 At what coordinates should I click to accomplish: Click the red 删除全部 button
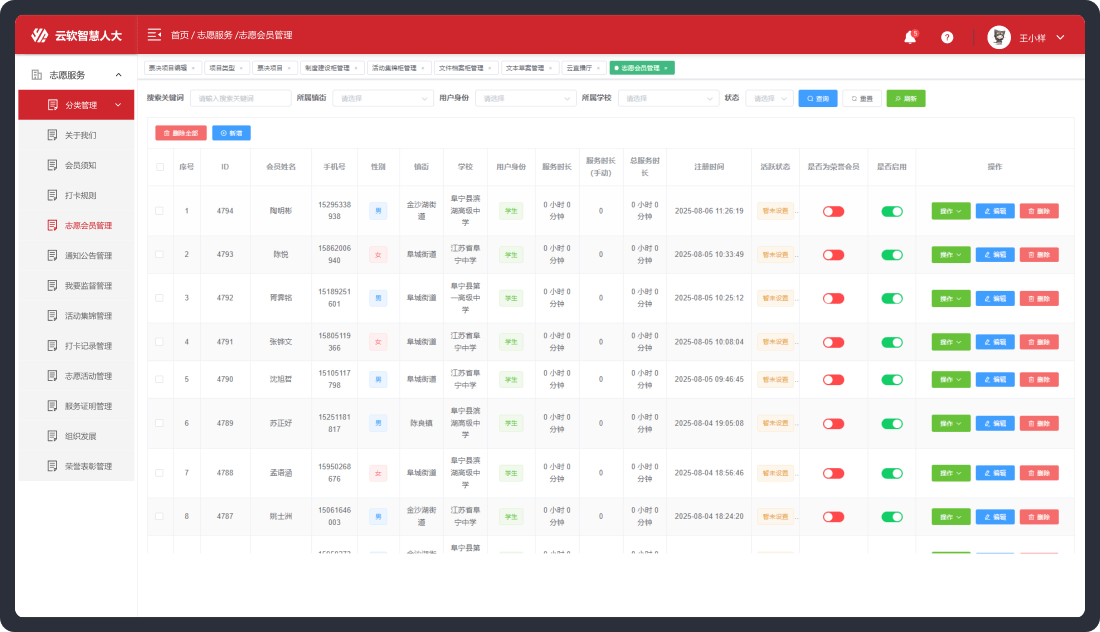(x=181, y=133)
